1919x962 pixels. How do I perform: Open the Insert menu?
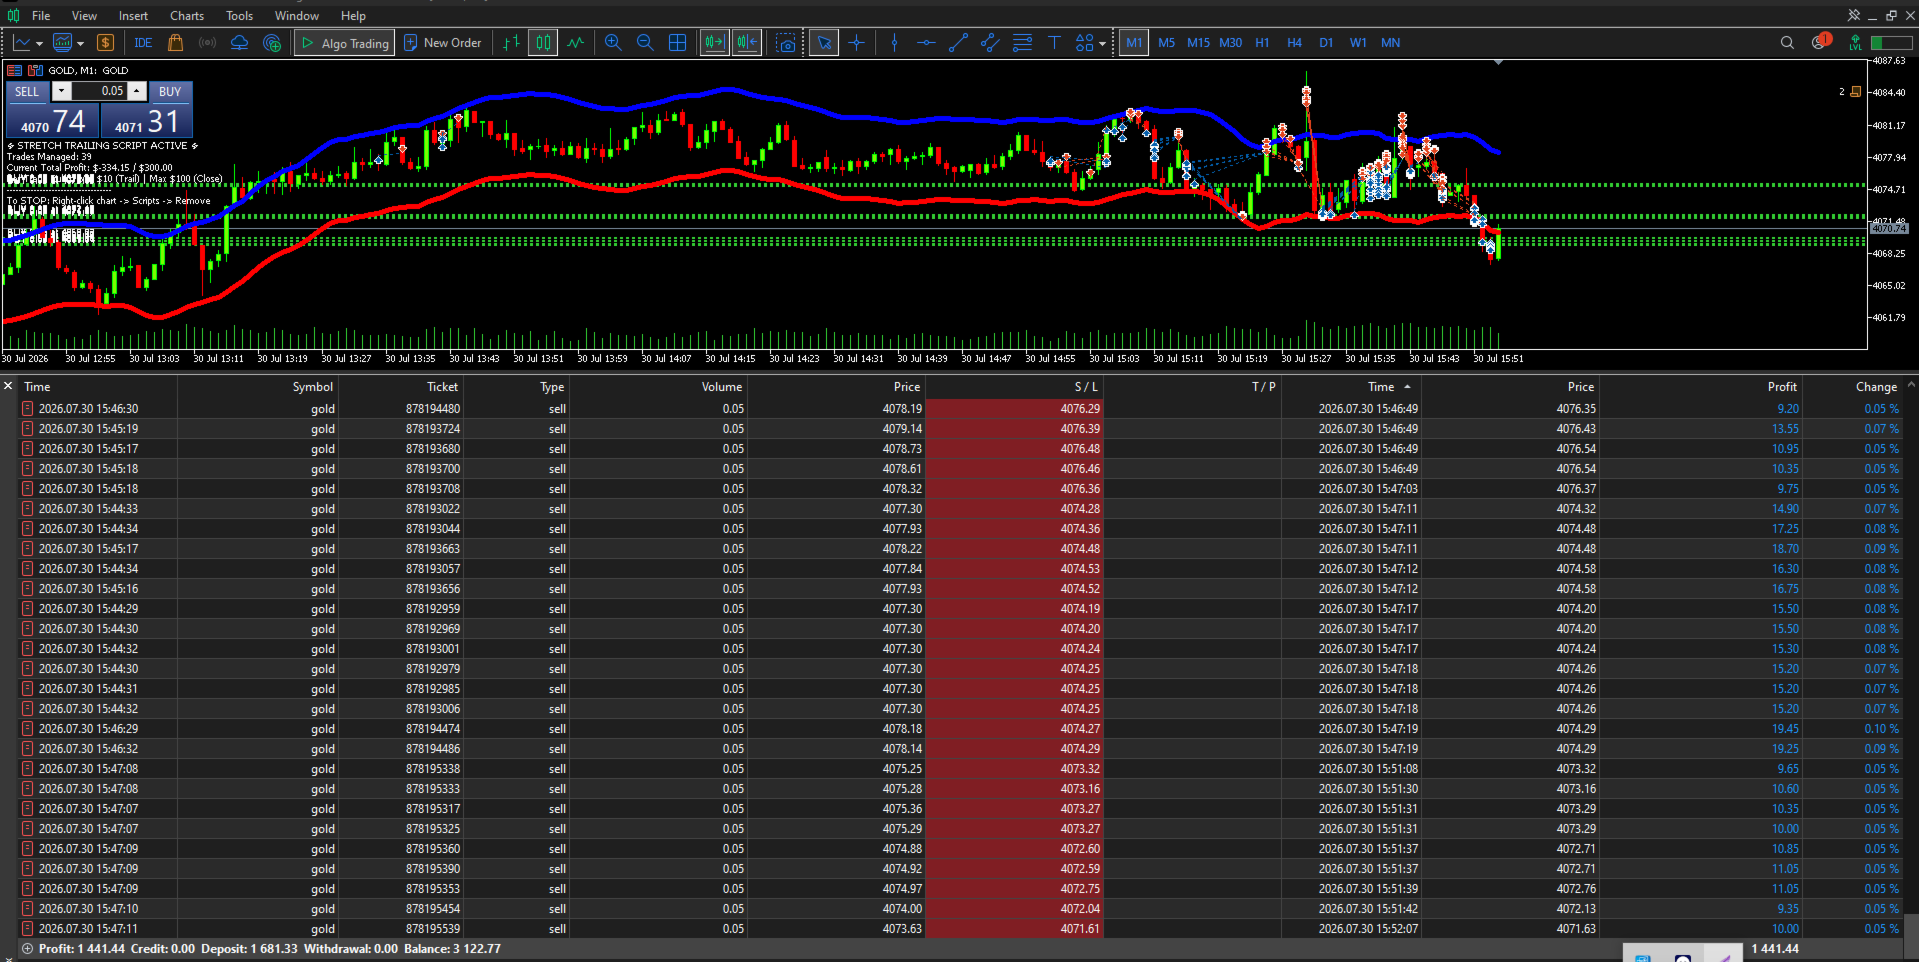pyautogui.click(x=133, y=16)
